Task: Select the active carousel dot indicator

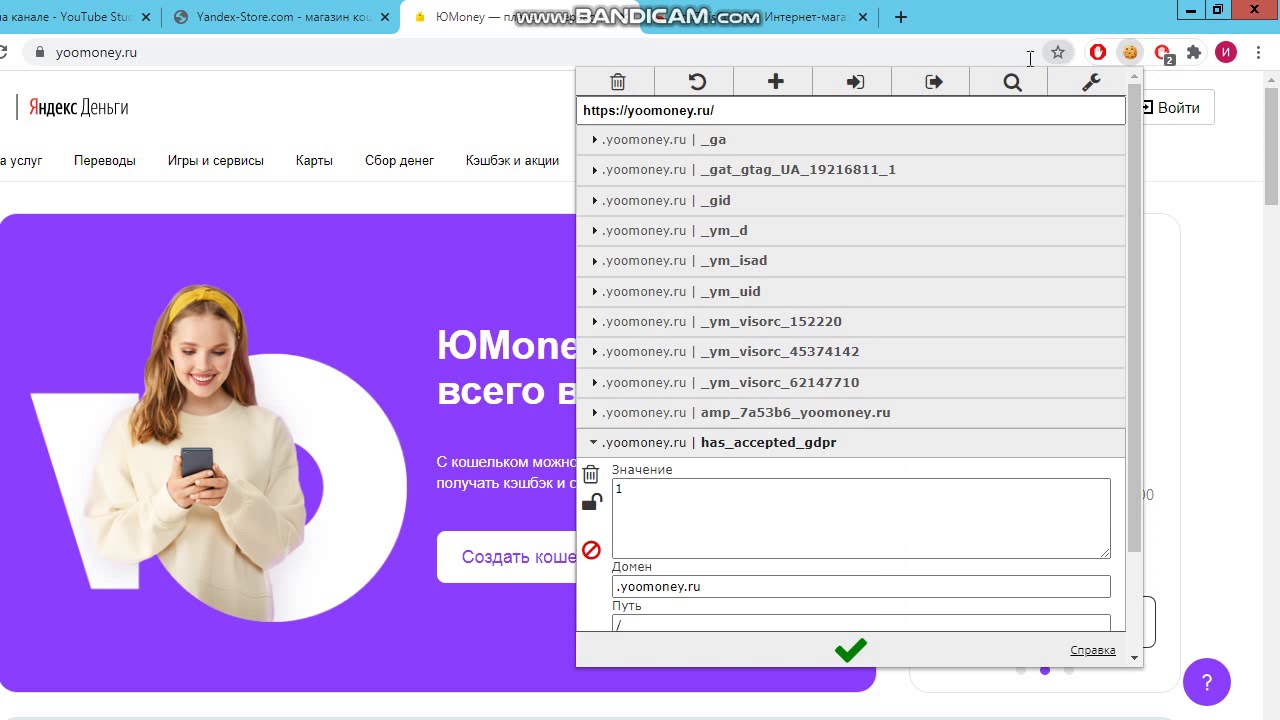Action: (1045, 670)
